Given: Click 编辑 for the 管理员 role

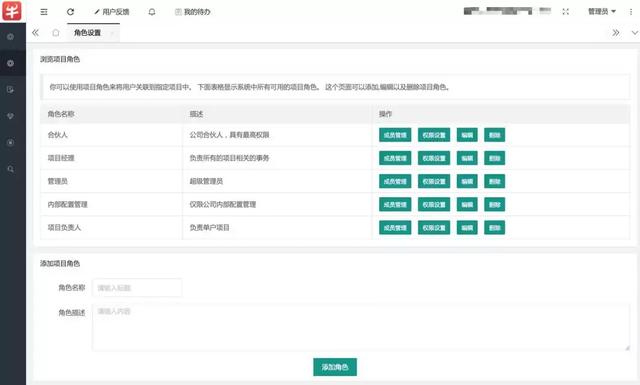Looking at the screenshot, I should pos(467,181).
